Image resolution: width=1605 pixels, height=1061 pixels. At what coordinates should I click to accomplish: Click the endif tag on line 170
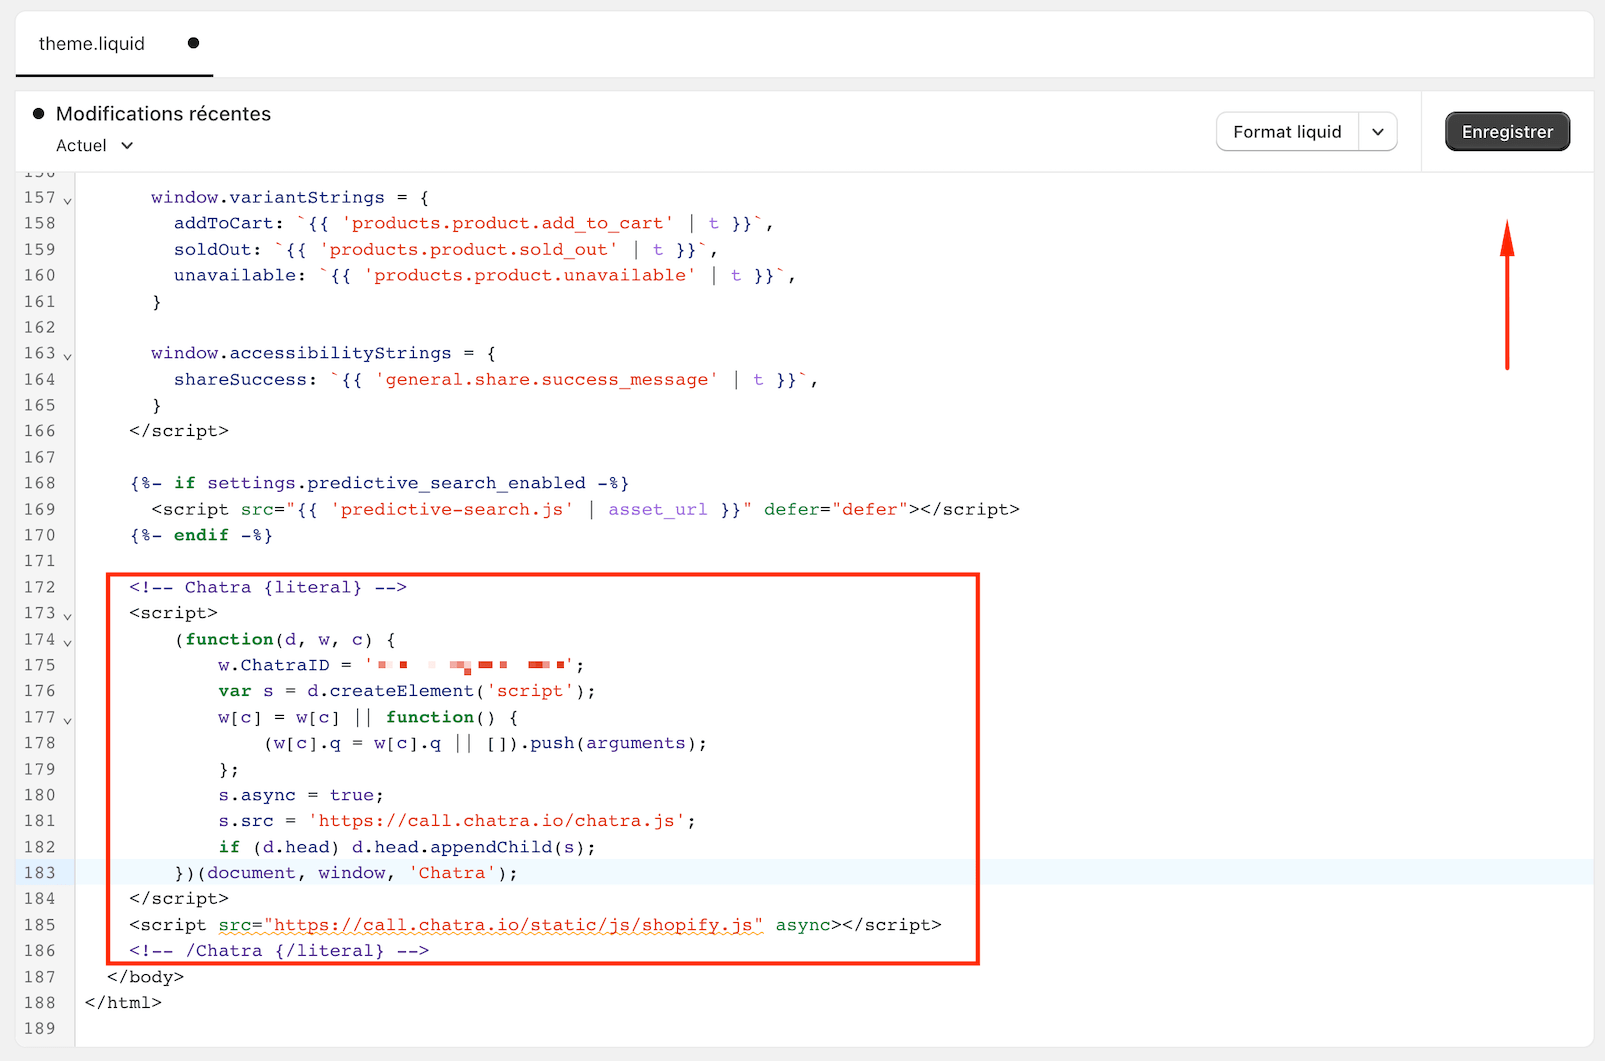(201, 535)
